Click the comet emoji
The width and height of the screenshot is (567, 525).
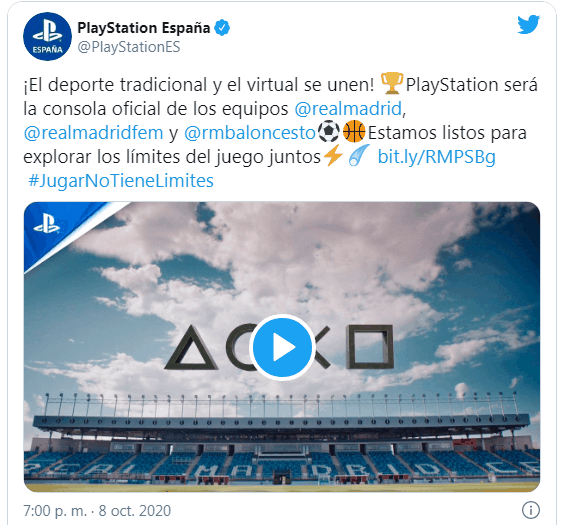(x=359, y=155)
